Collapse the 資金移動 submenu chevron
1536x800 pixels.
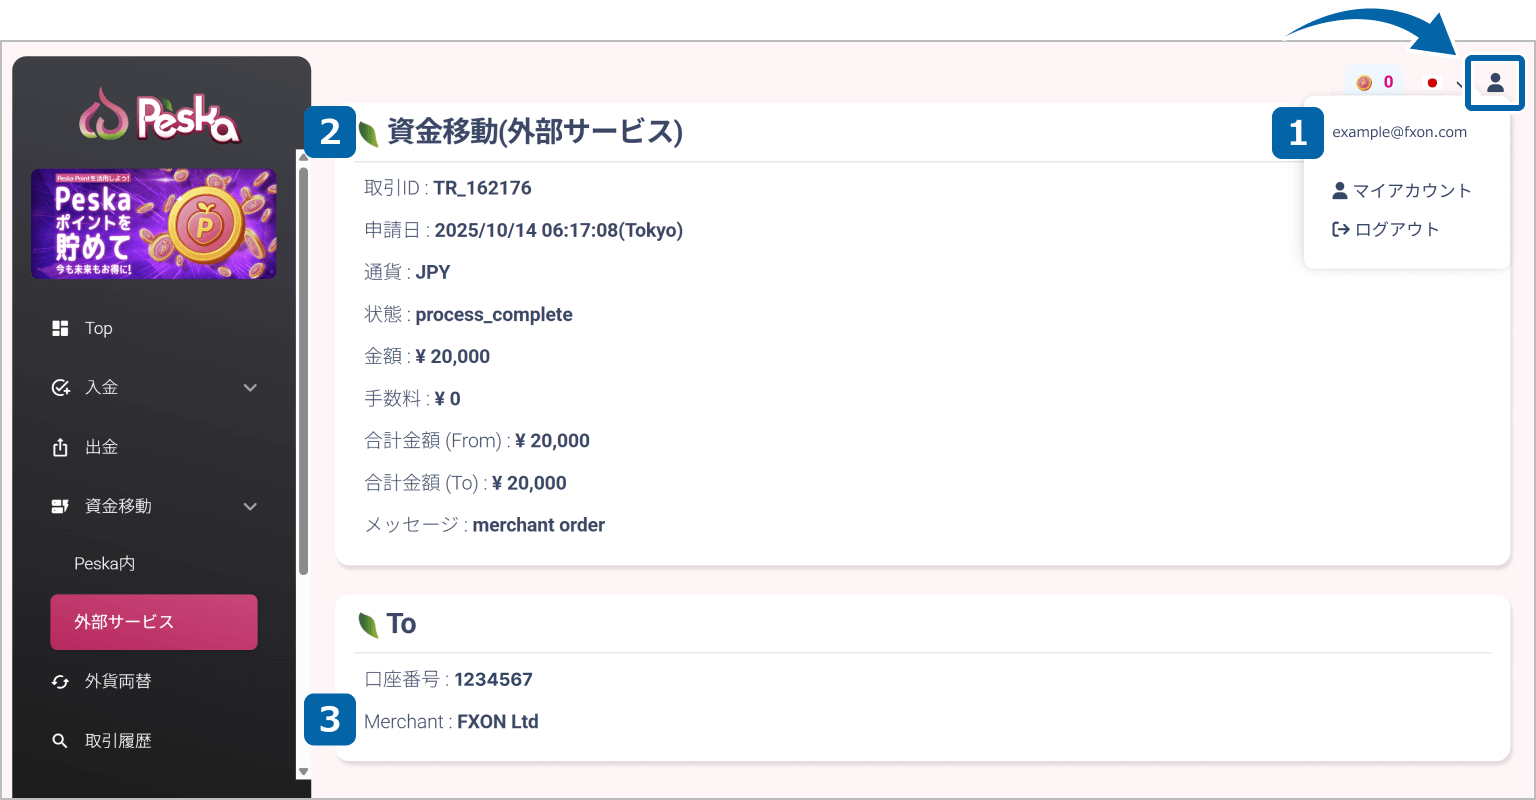click(x=250, y=506)
